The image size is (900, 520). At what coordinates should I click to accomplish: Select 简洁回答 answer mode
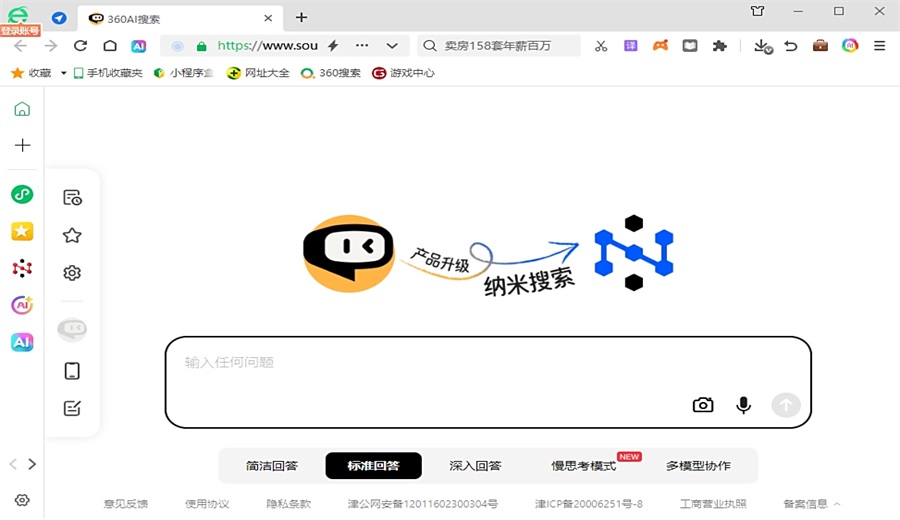[272, 465]
